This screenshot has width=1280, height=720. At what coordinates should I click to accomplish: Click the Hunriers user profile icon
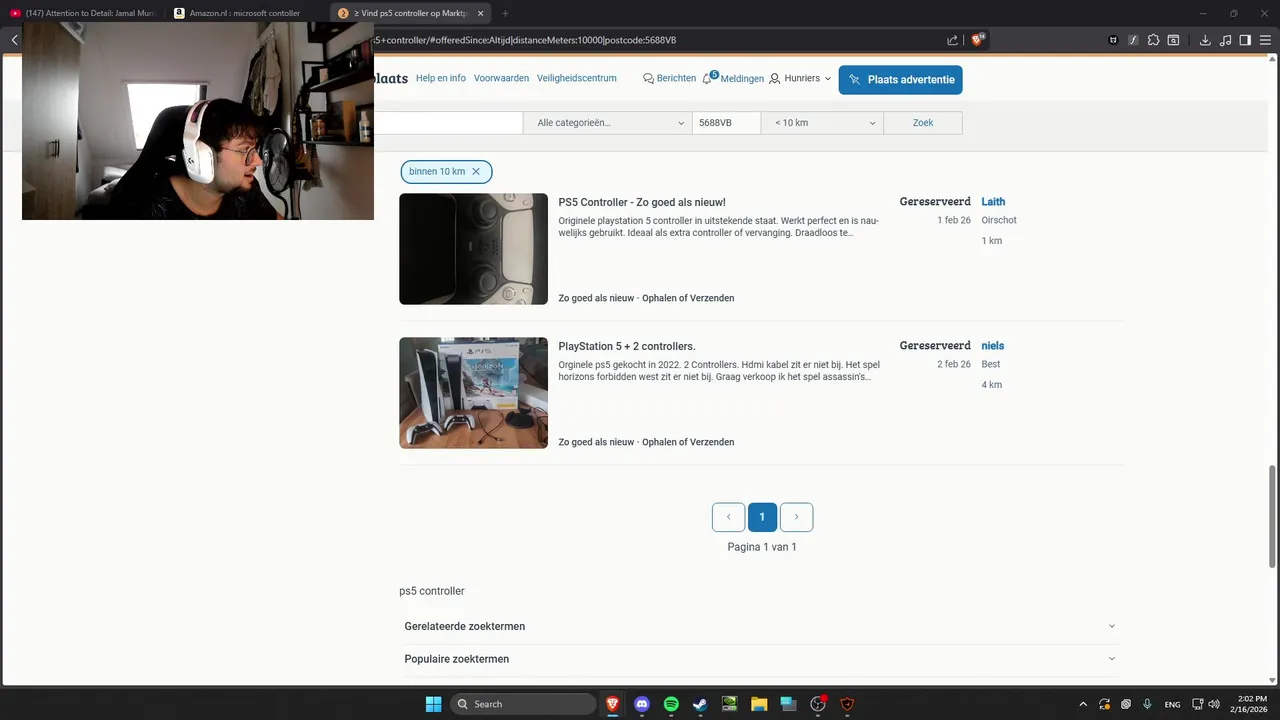coord(775,78)
